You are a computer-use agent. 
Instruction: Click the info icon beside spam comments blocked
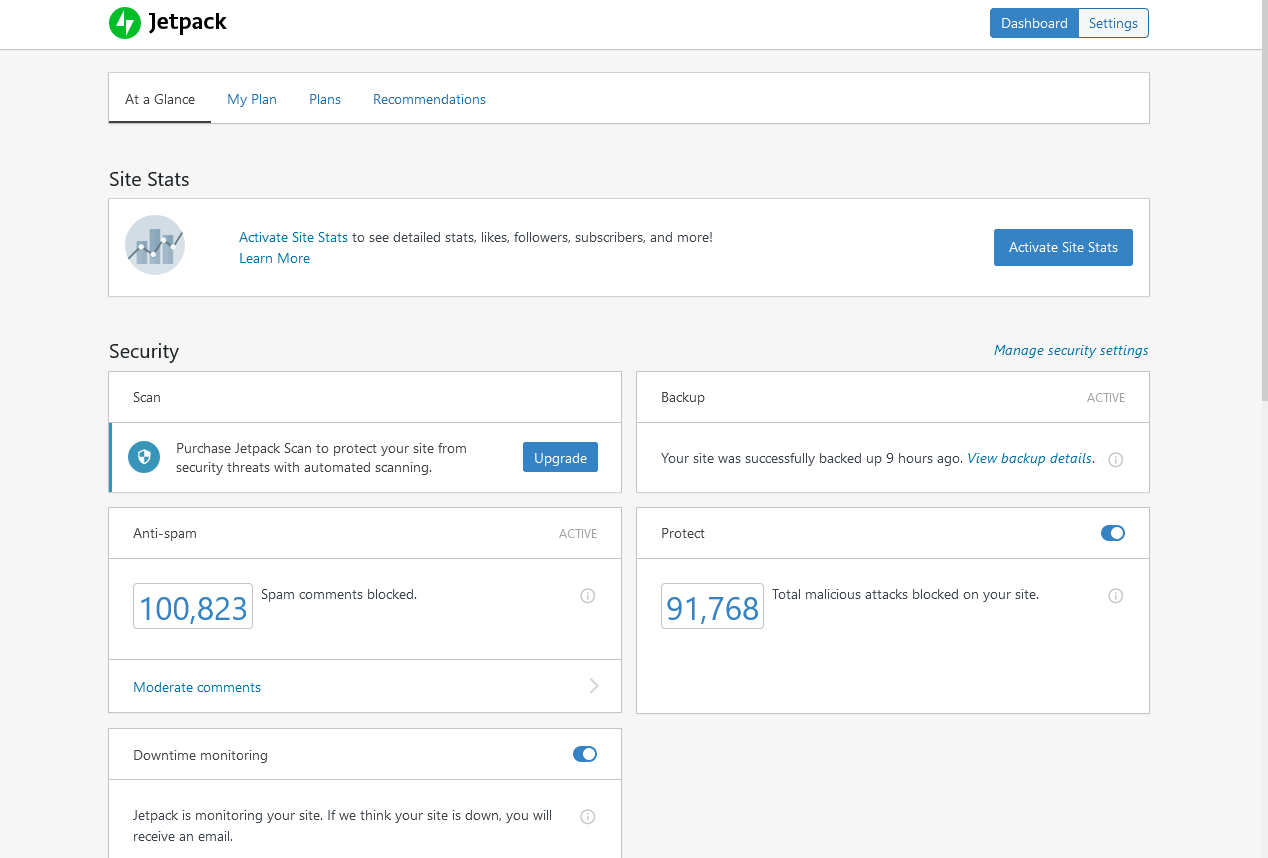pyautogui.click(x=587, y=595)
